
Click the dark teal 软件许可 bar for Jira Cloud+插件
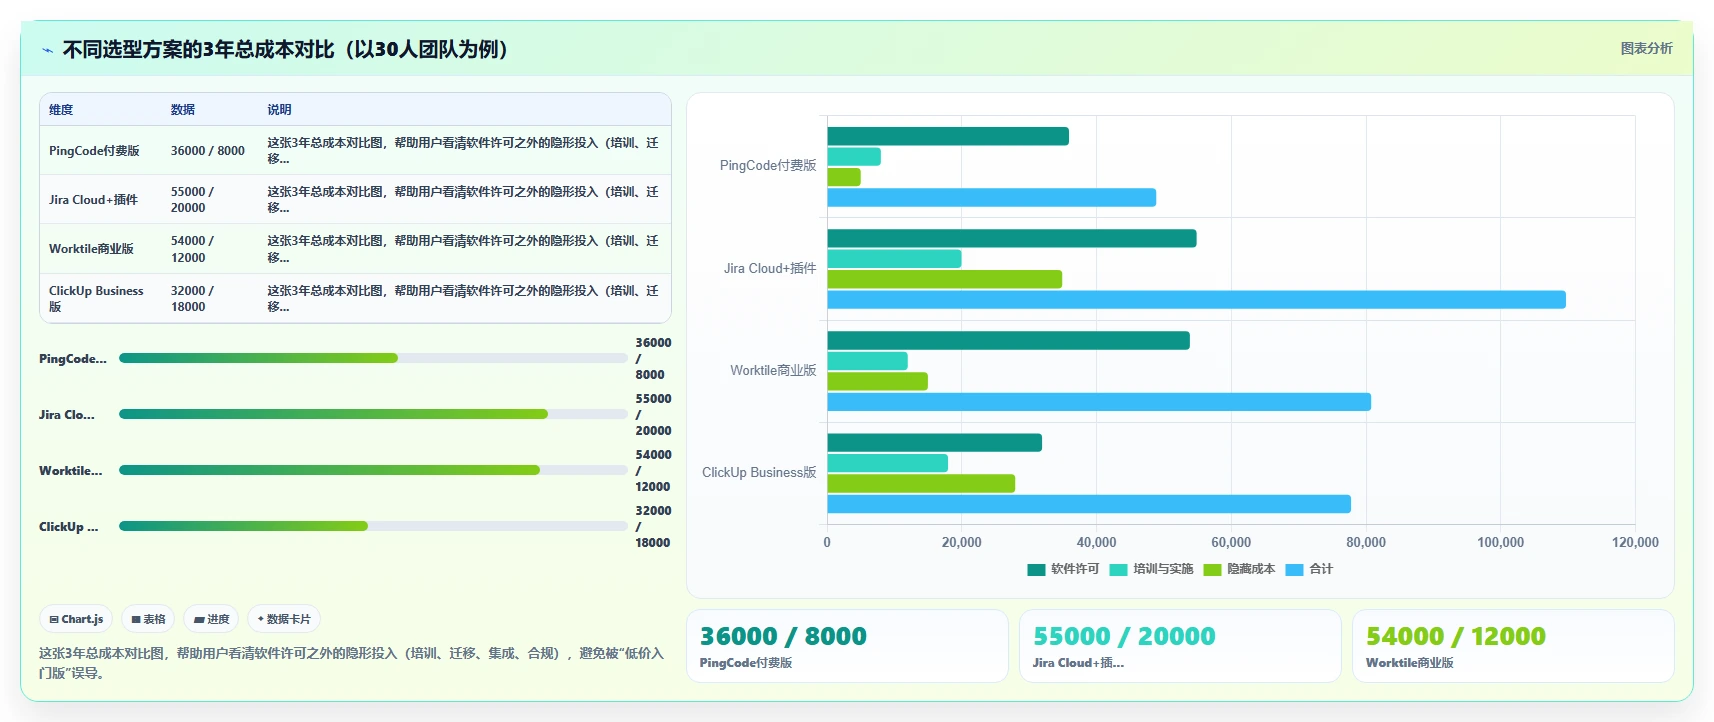(x=1012, y=238)
